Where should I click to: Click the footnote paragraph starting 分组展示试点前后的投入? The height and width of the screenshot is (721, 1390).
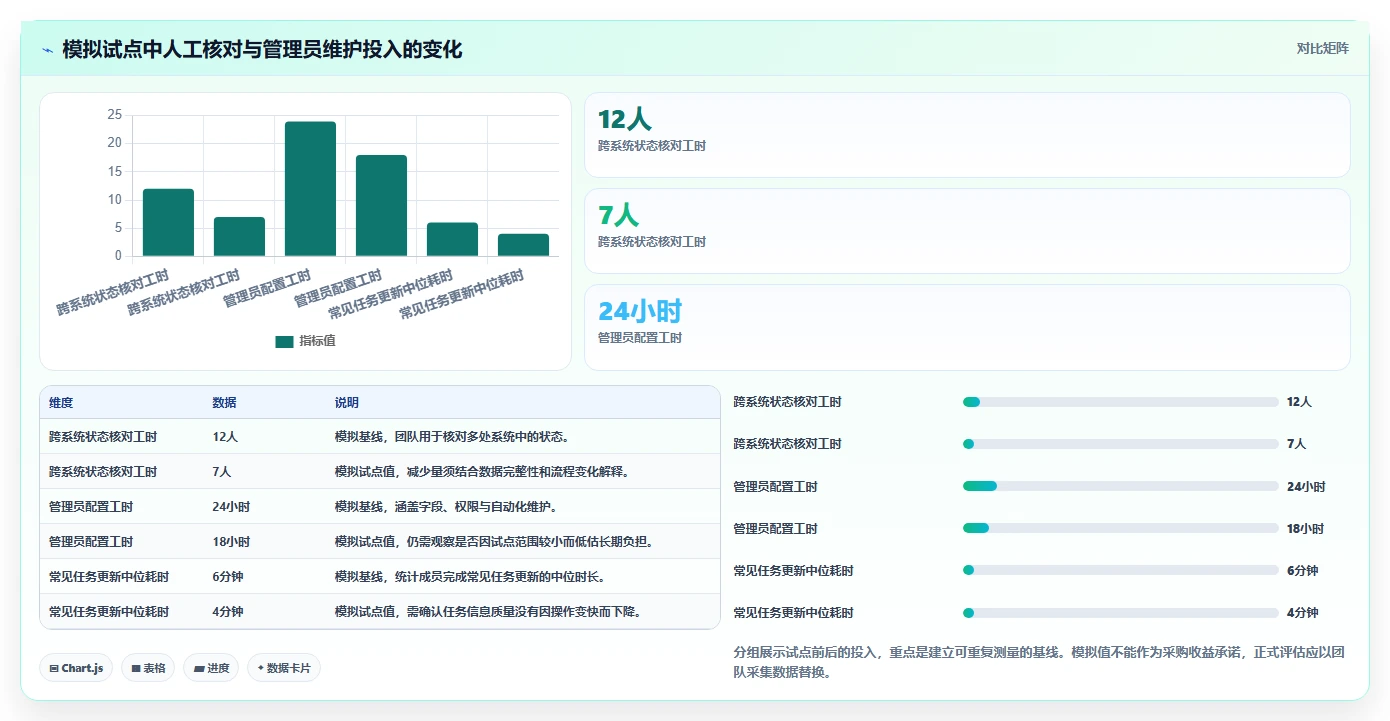tap(1040, 662)
